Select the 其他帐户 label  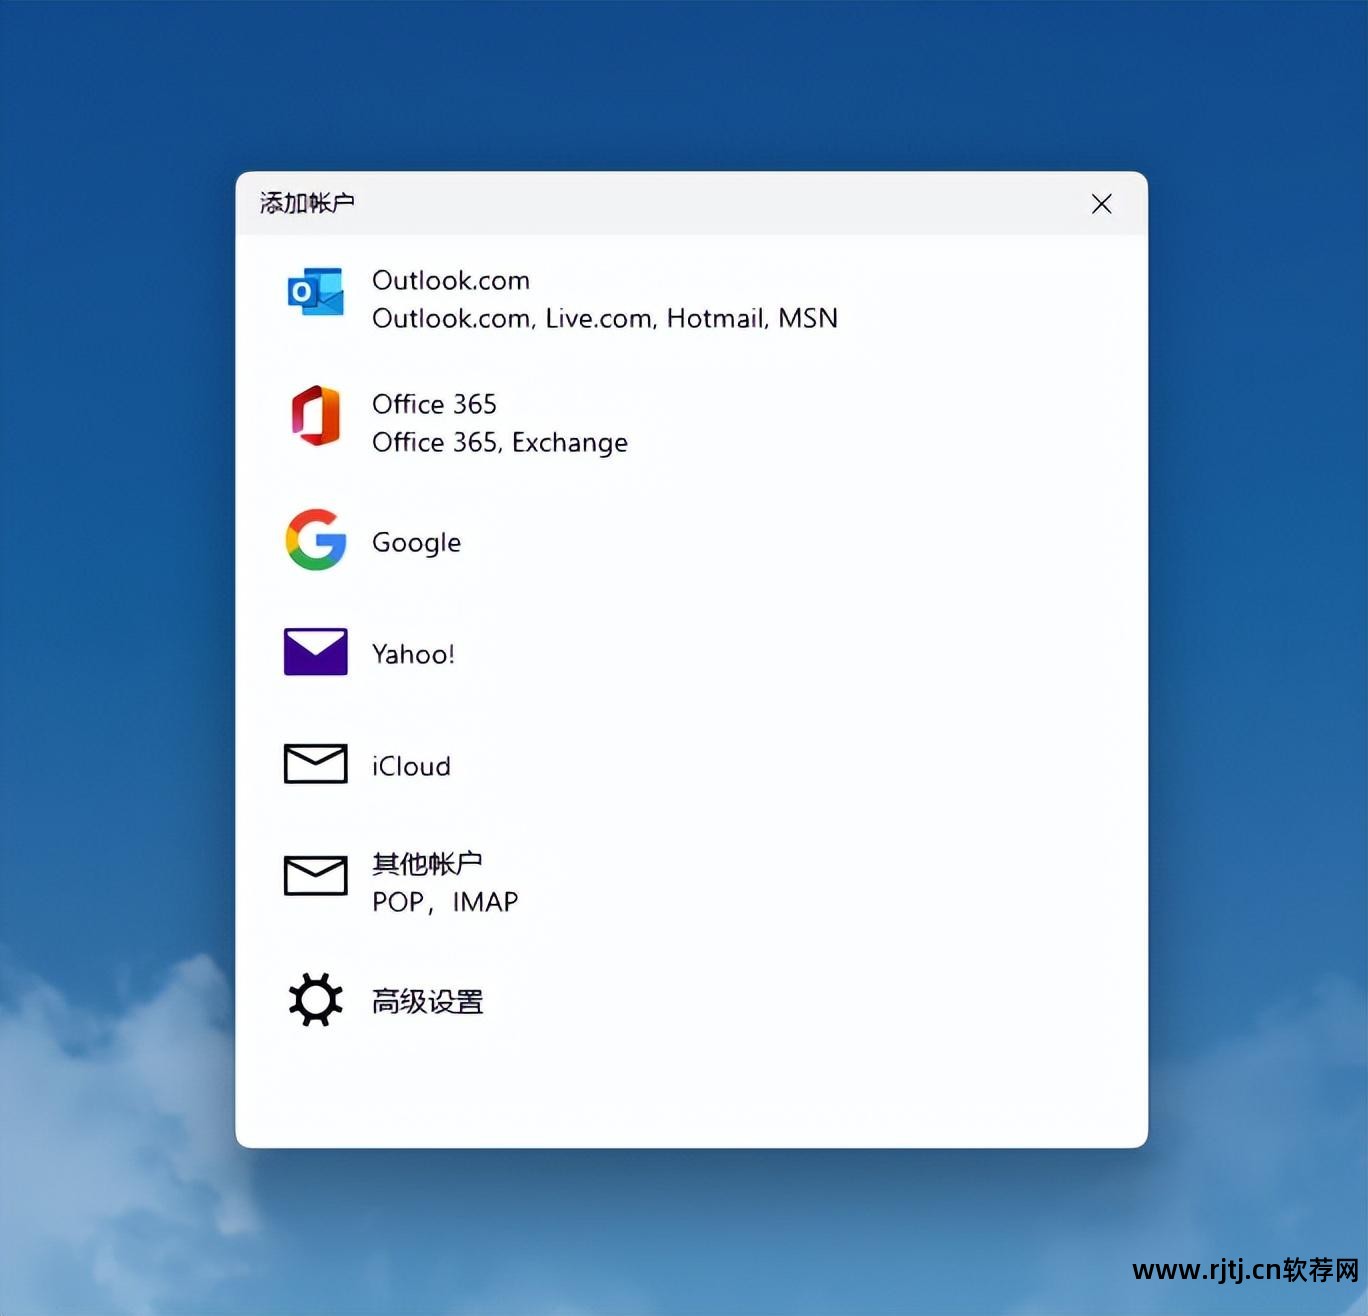tap(427, 863)
